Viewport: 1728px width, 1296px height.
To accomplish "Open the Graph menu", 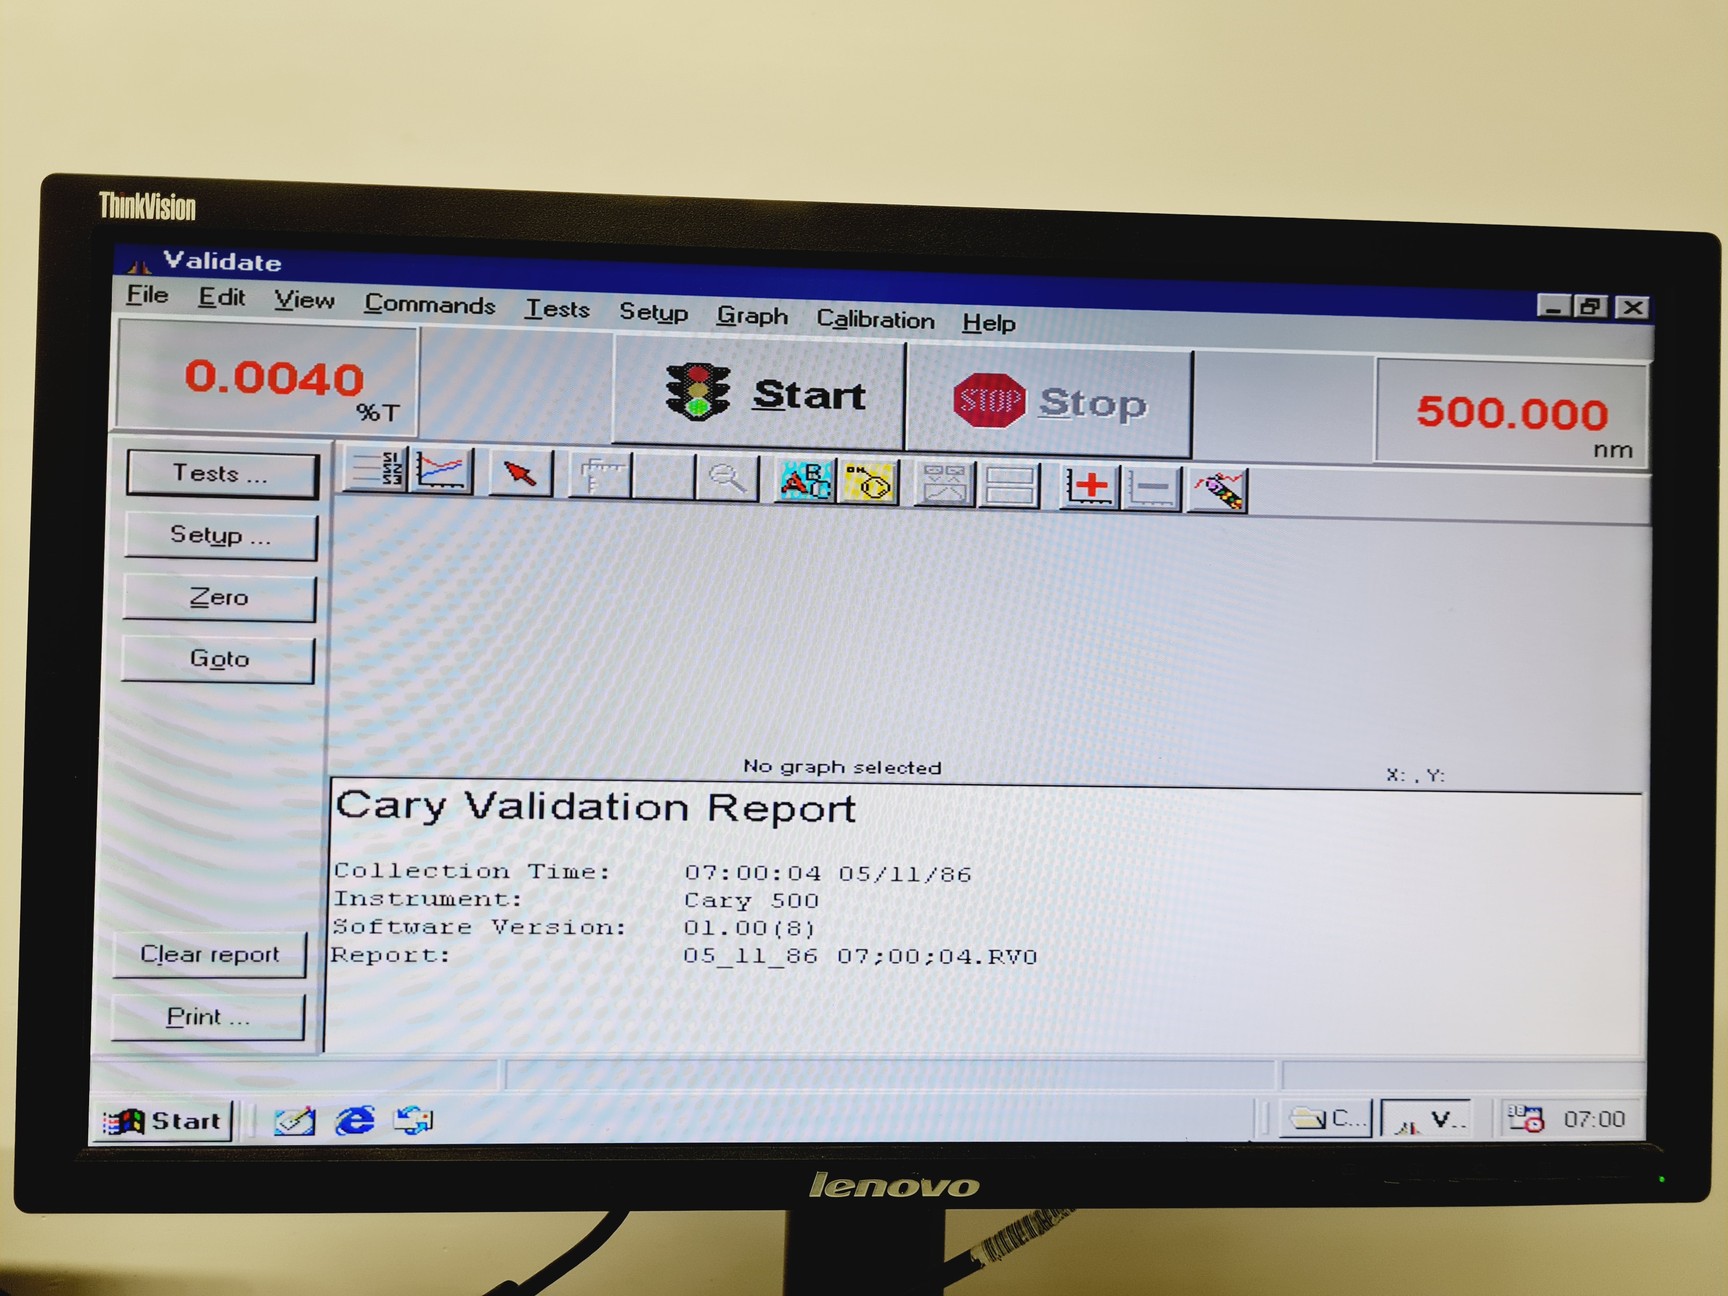I will tap(752, 316).
